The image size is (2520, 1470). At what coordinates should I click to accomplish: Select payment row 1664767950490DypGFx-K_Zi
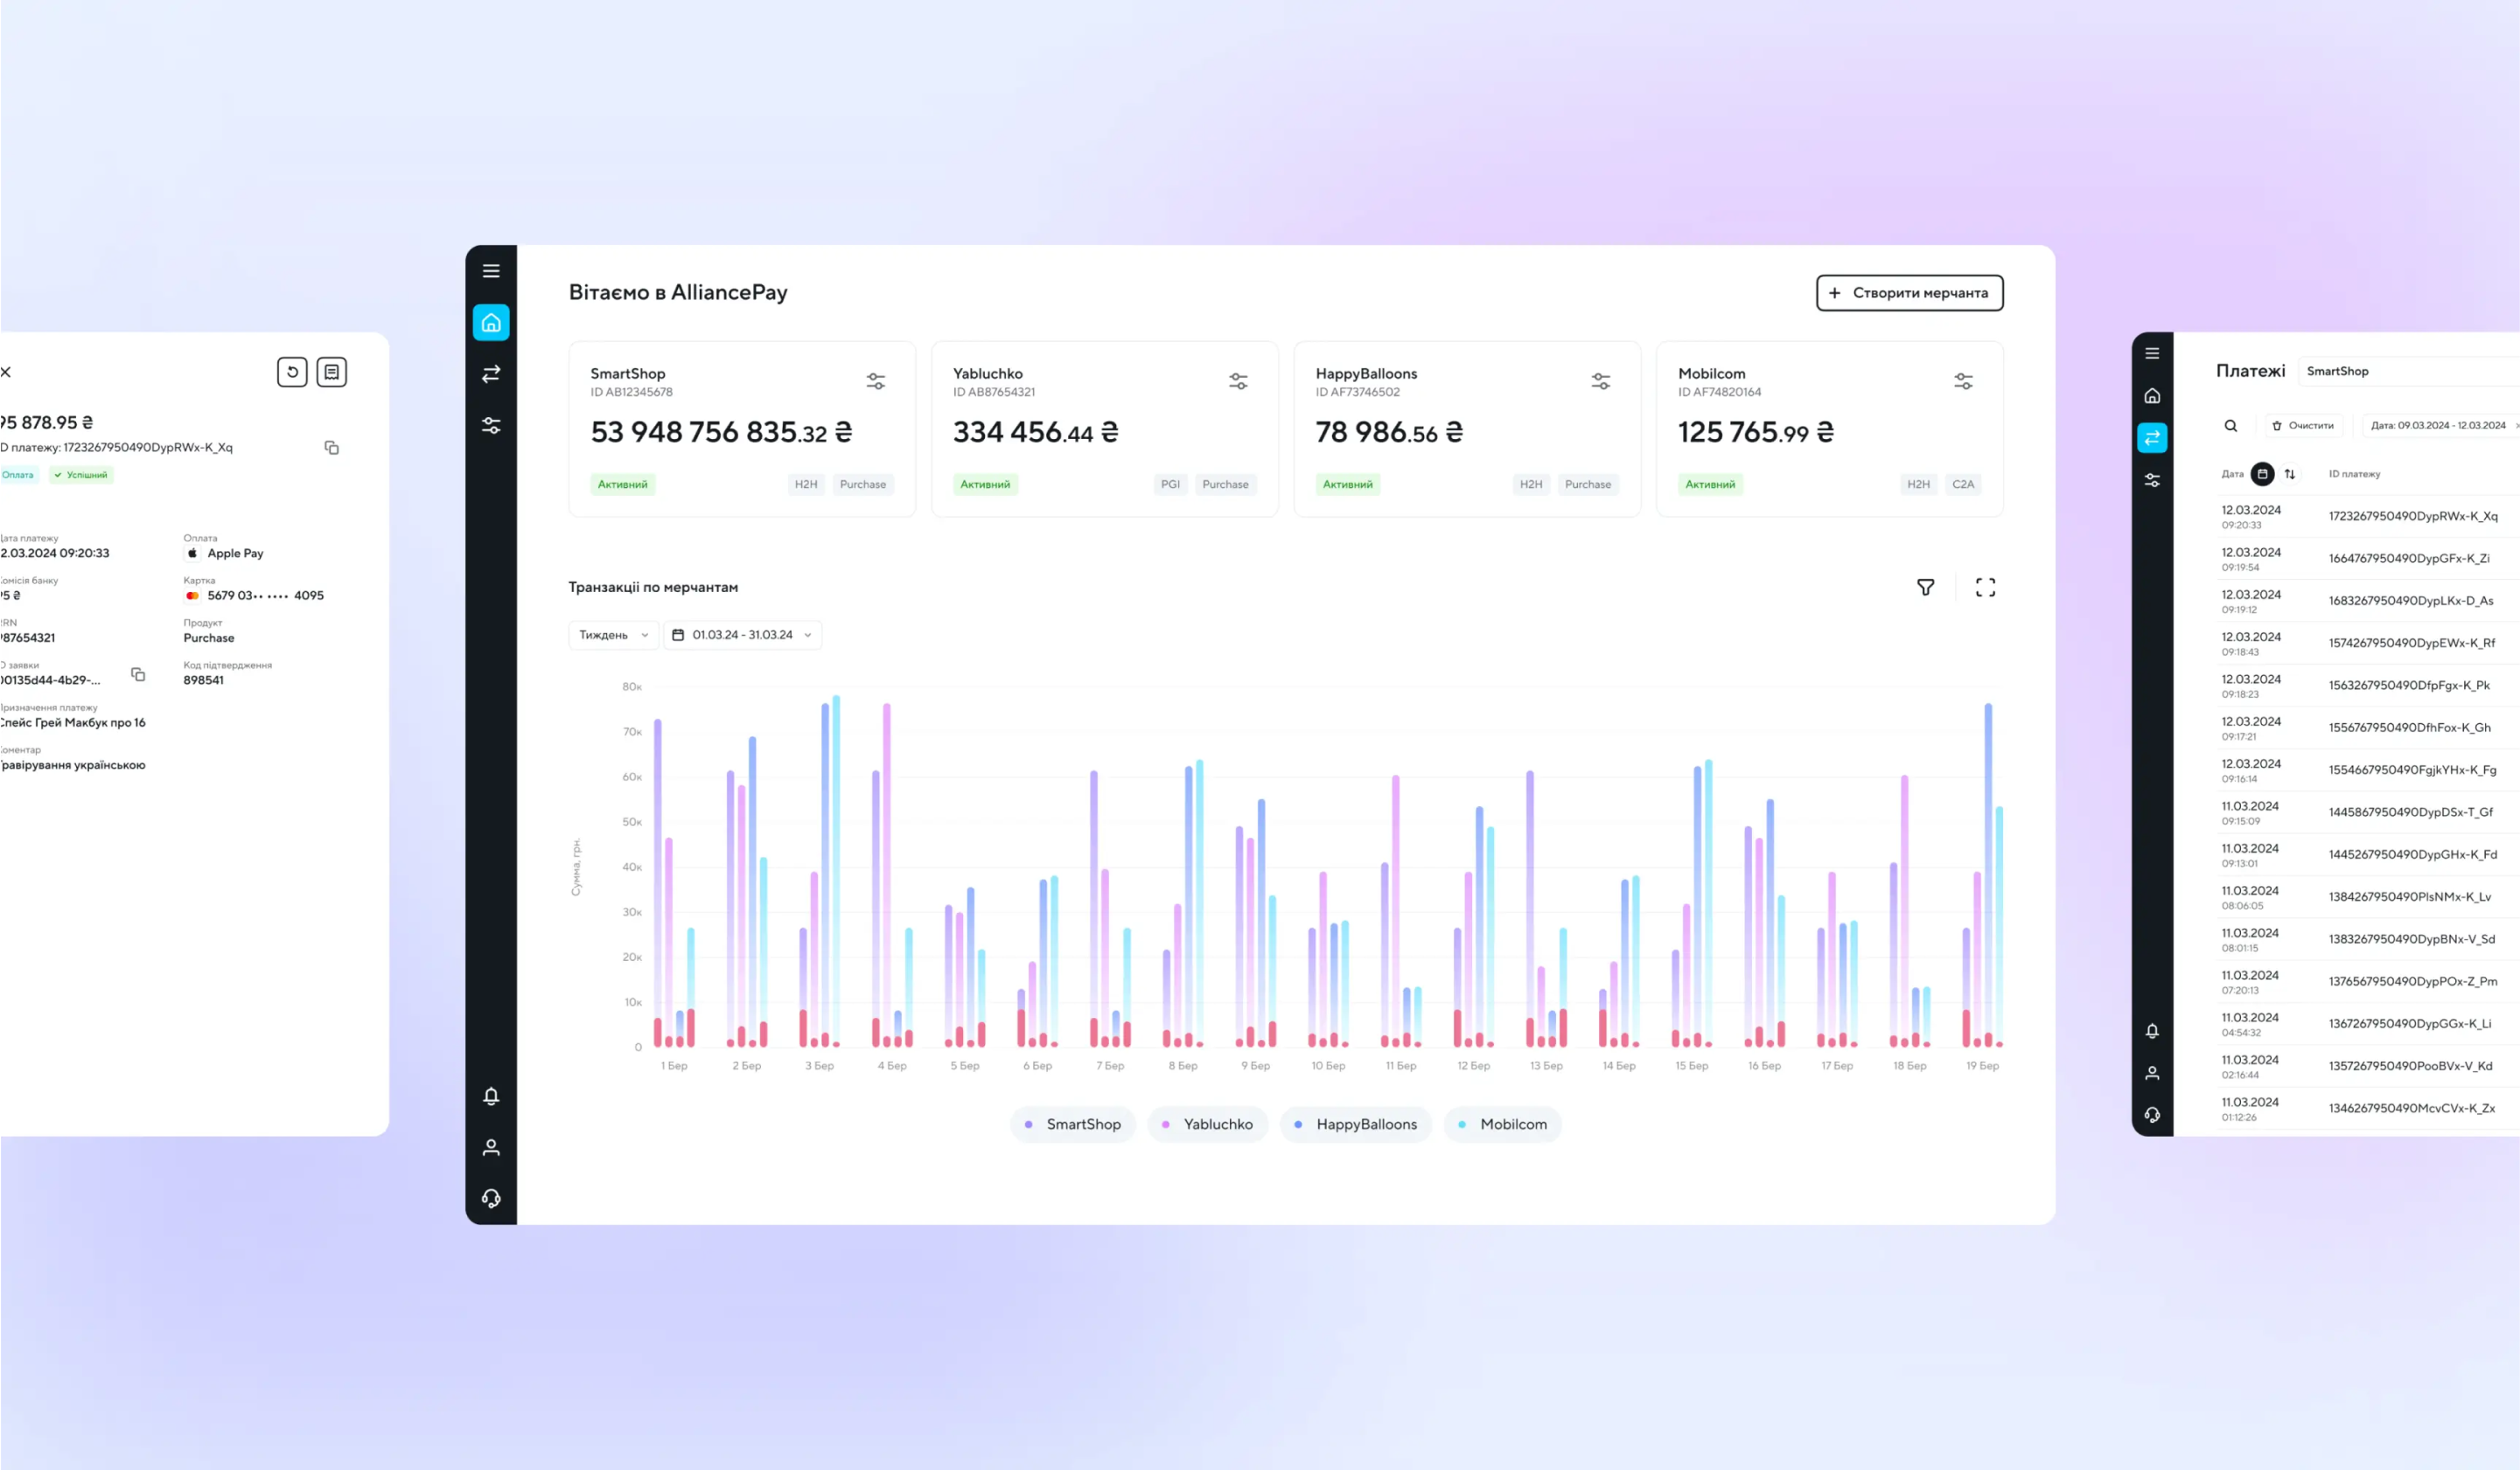(x=2366, y=559)
